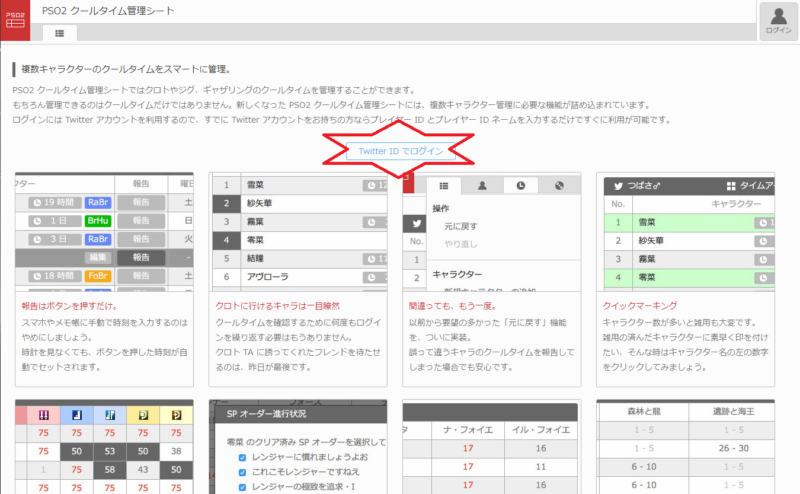Click the blue RaBr class badge beside 19 時間
This screenshot has height=494, width=800.
tap(98, 202)
